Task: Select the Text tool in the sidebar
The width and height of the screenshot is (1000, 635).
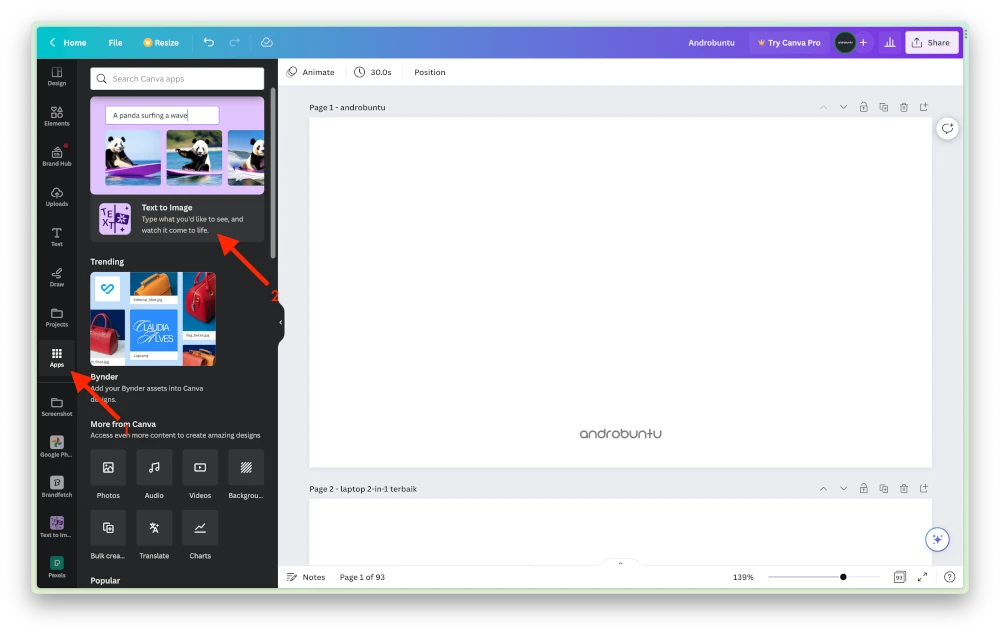Action: click(56, 234)
